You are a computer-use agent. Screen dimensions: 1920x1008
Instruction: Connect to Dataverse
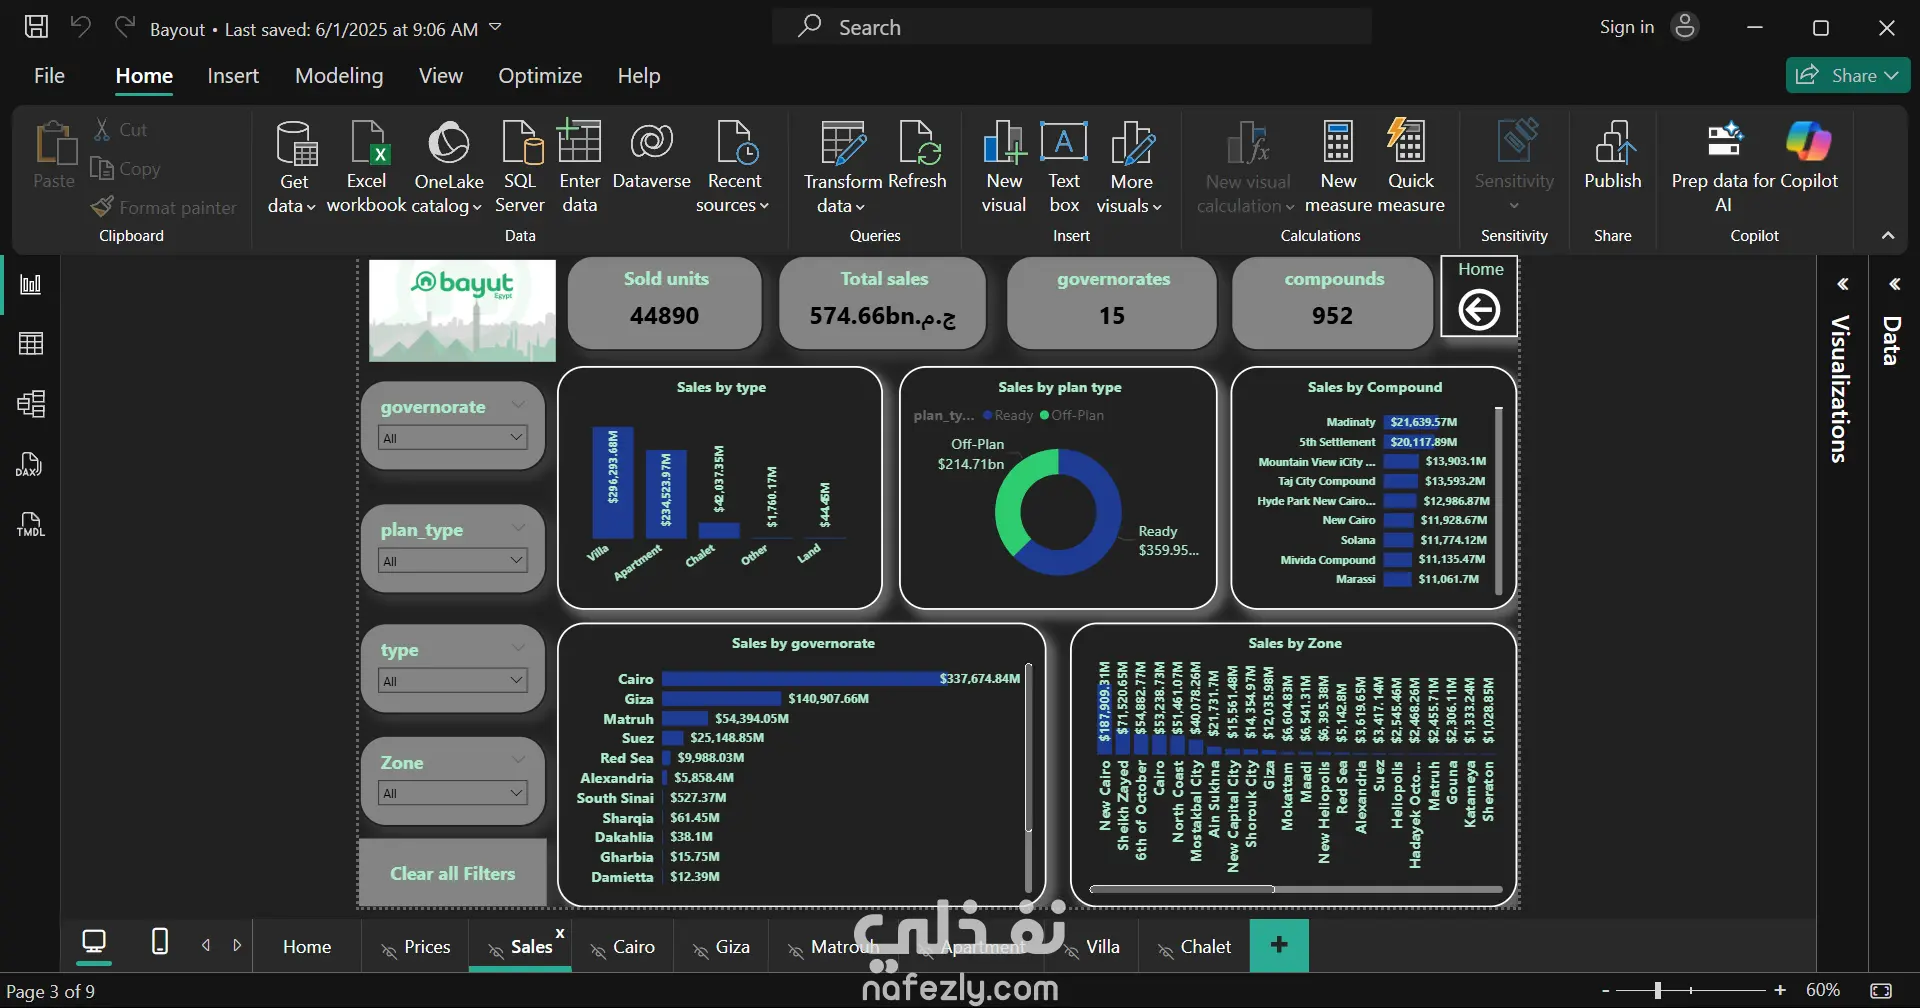pos(652,156)
